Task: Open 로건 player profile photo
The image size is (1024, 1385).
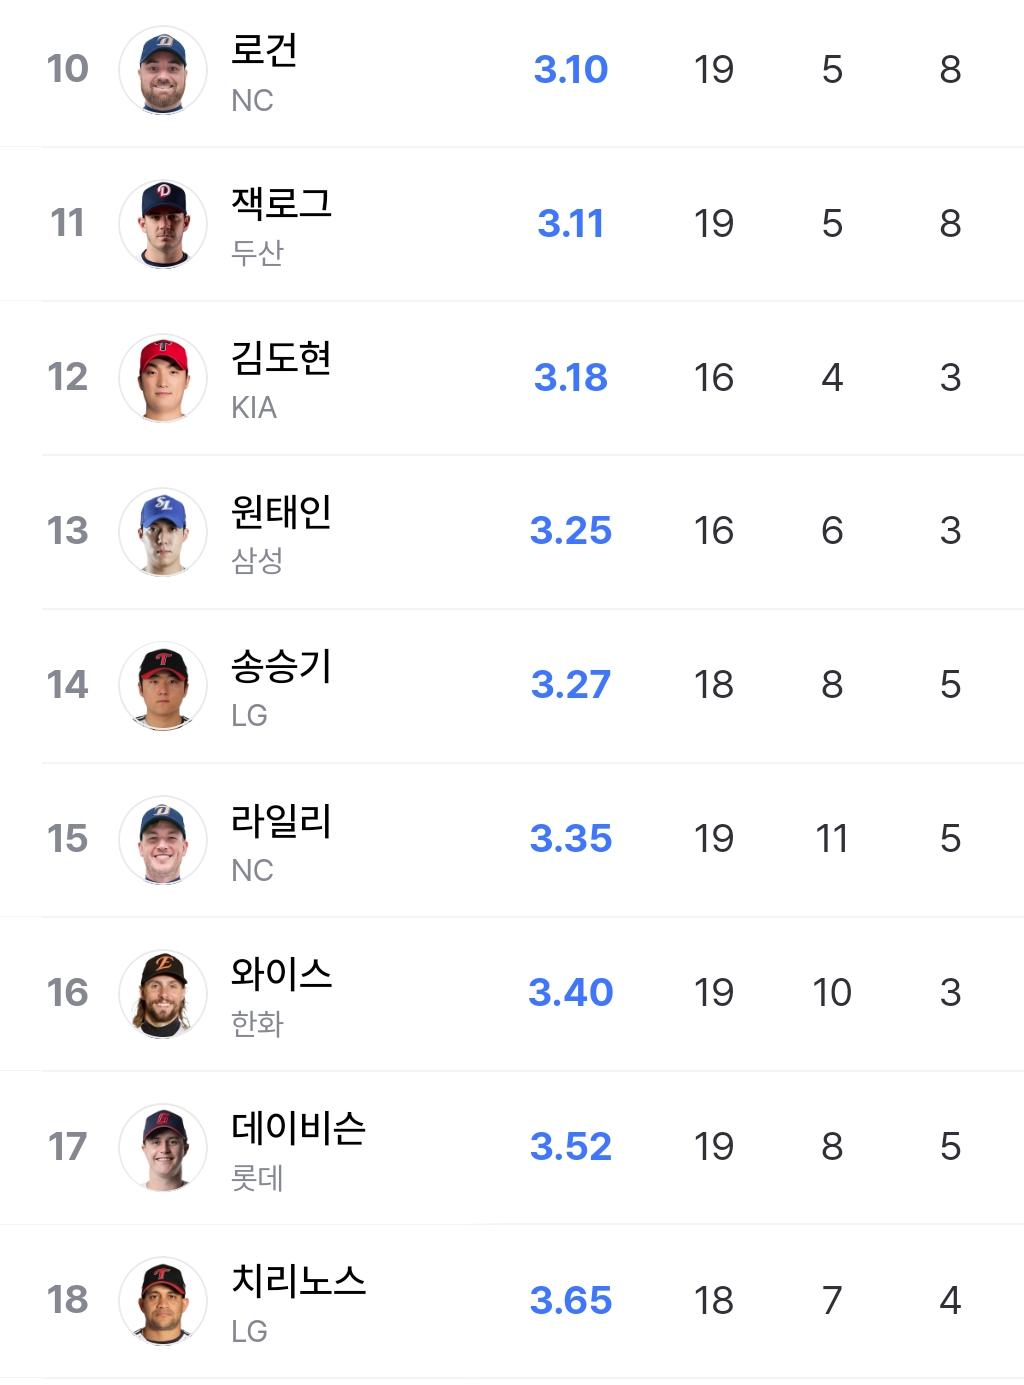Action: [x=163, y=70]
